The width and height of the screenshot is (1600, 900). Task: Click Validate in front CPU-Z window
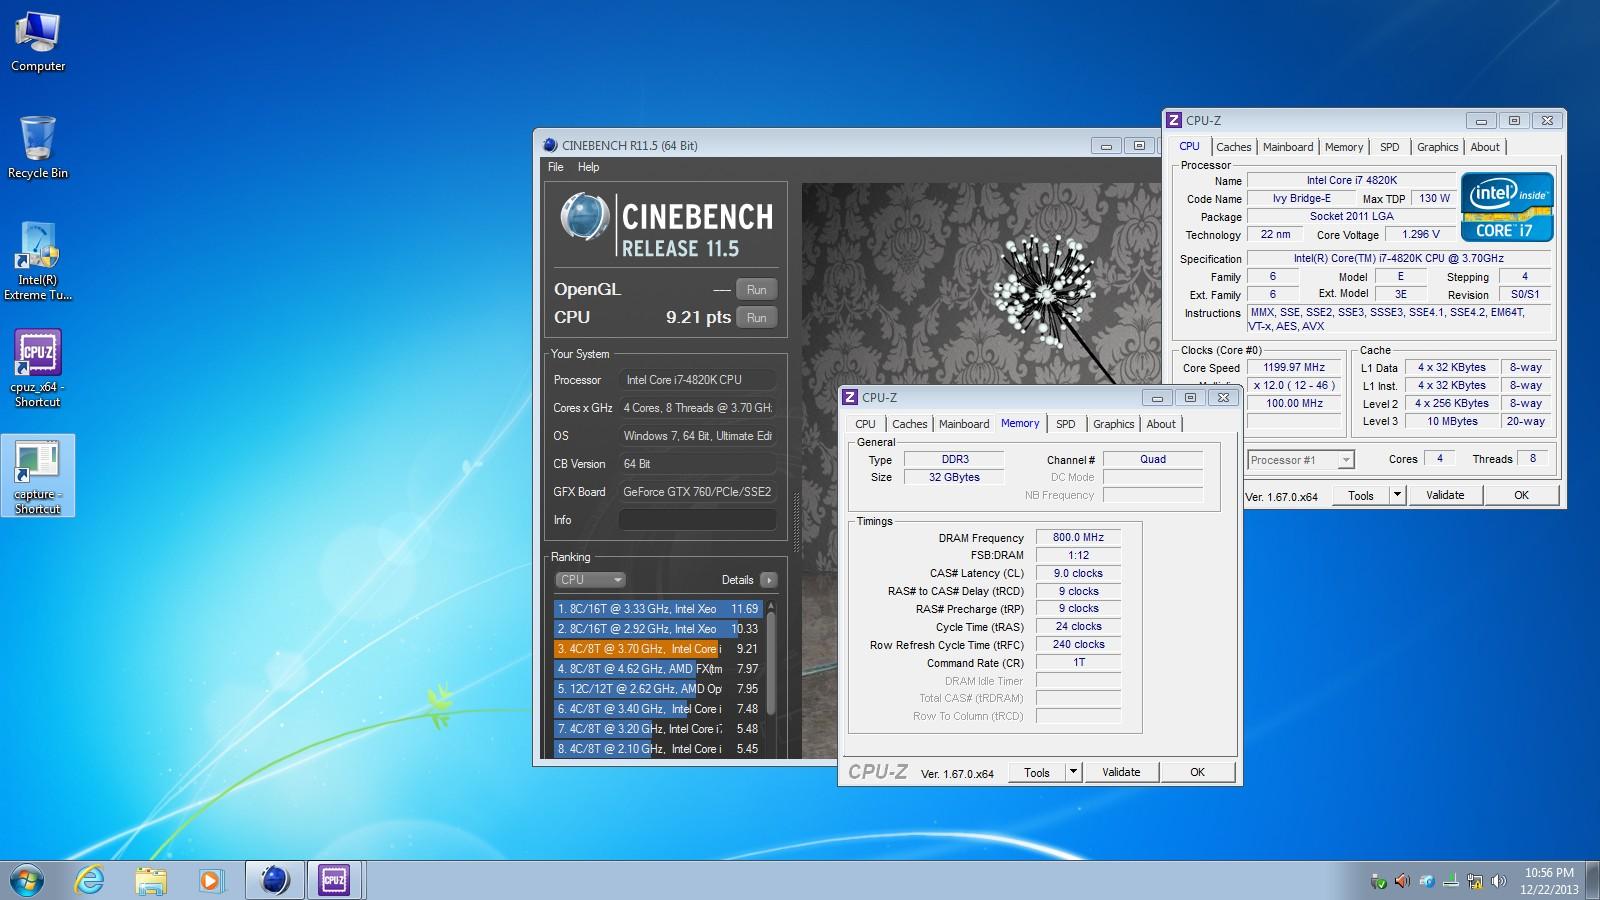(1121, 772)
